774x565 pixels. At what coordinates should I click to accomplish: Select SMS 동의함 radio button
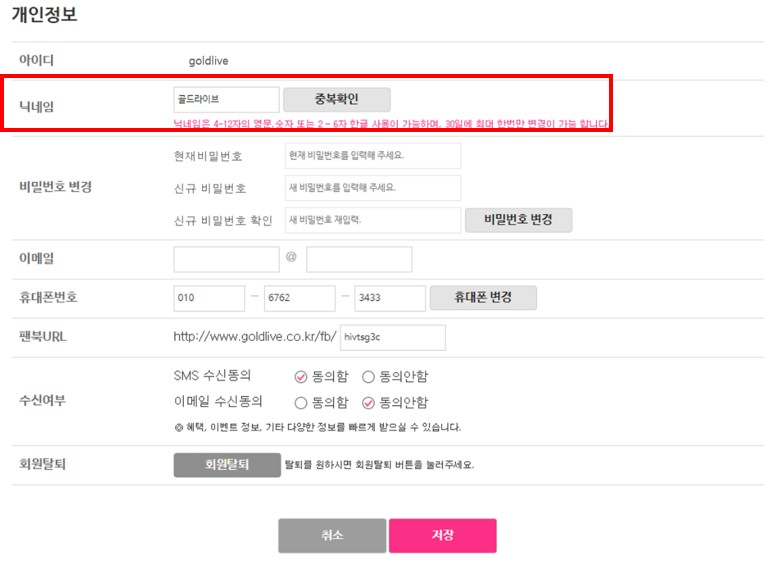click(x=301, y=377)
